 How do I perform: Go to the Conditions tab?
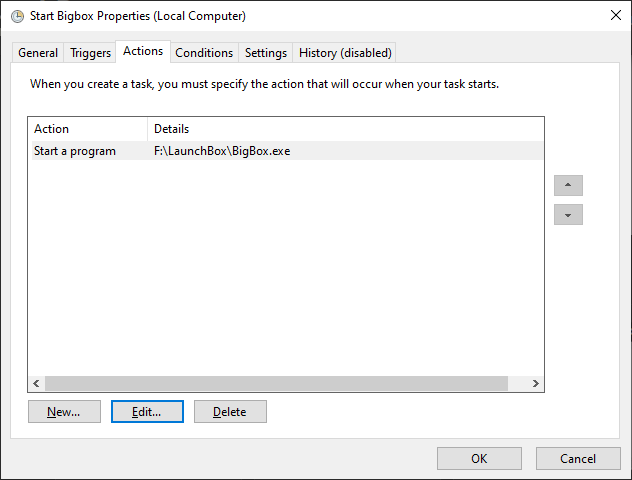click(x=204, y=53)
